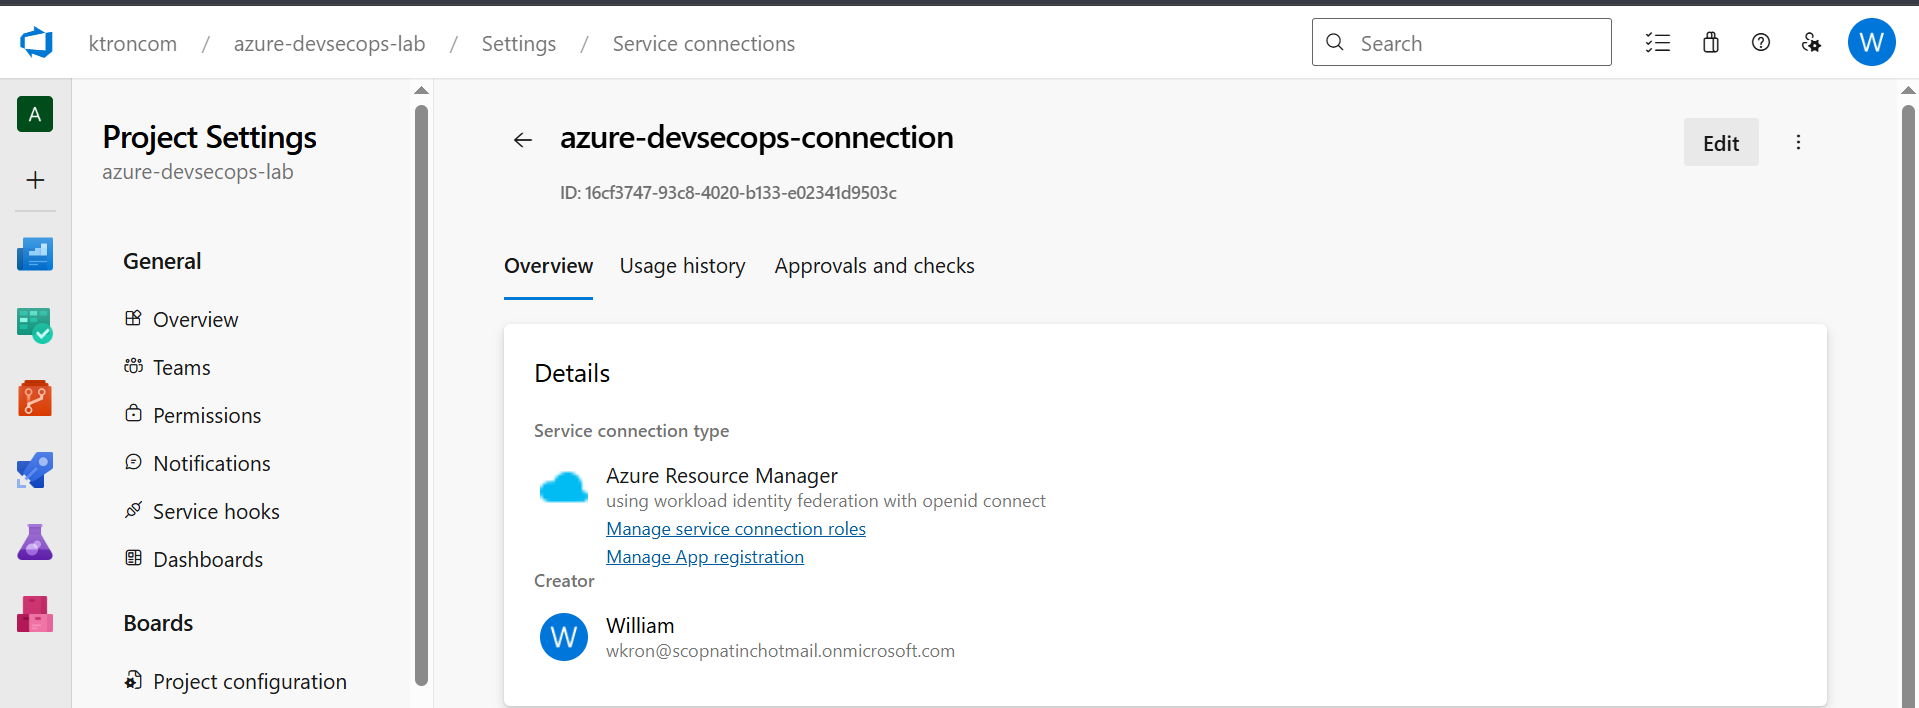1919x708 pixels.
Task: Switch to the Usage history tab
Action: (682, 266)
